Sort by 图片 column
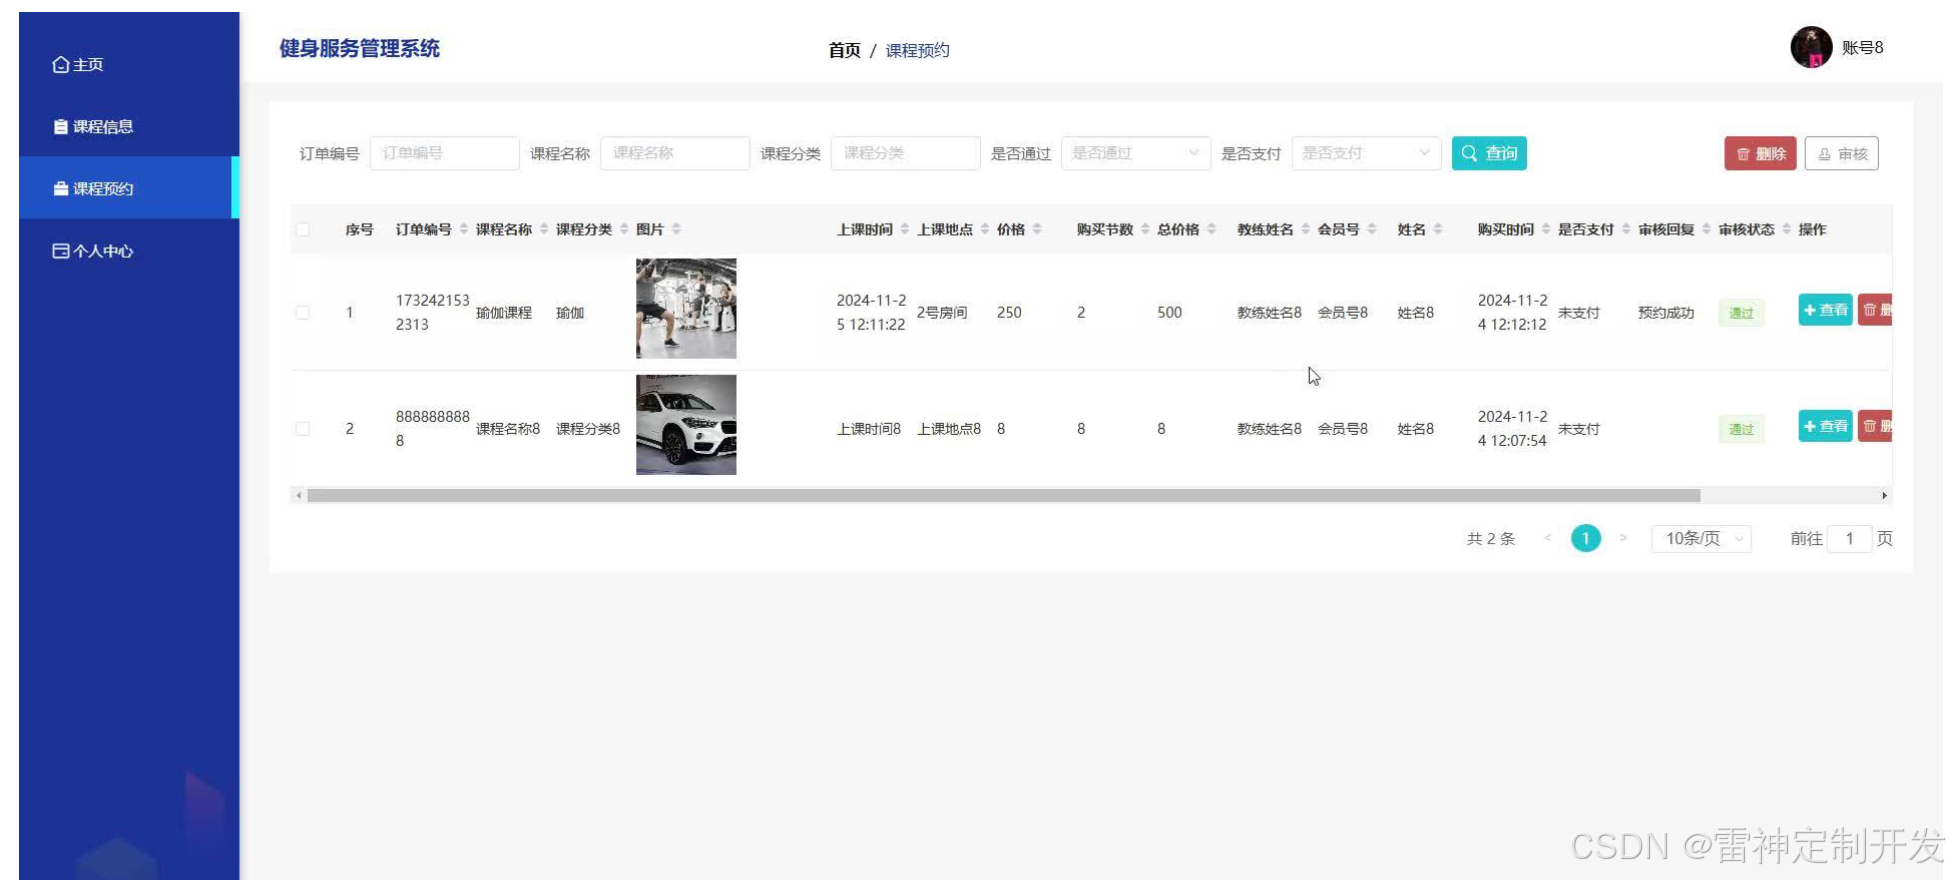This screenshot has width=1950, height=880. point(676,229)
